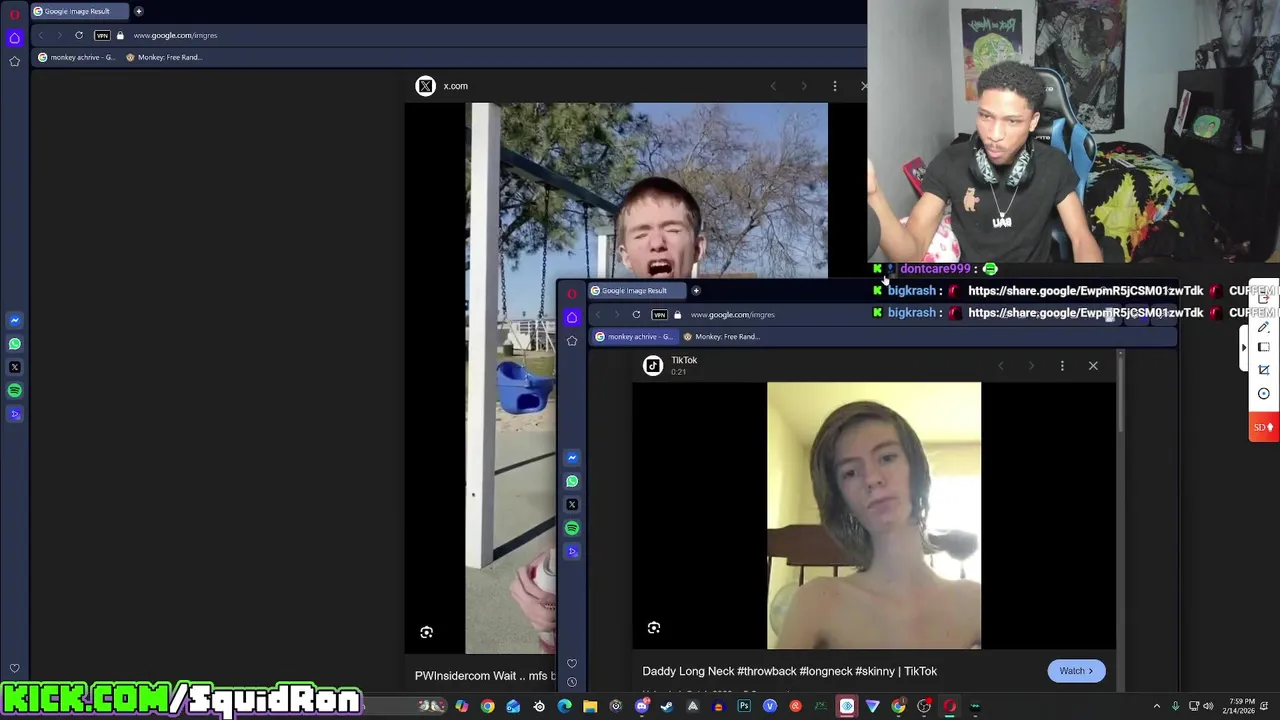Screen dimensions: 1280x720
Task: Toggle VPN badge in background window
Action: (x=102, y=35)
